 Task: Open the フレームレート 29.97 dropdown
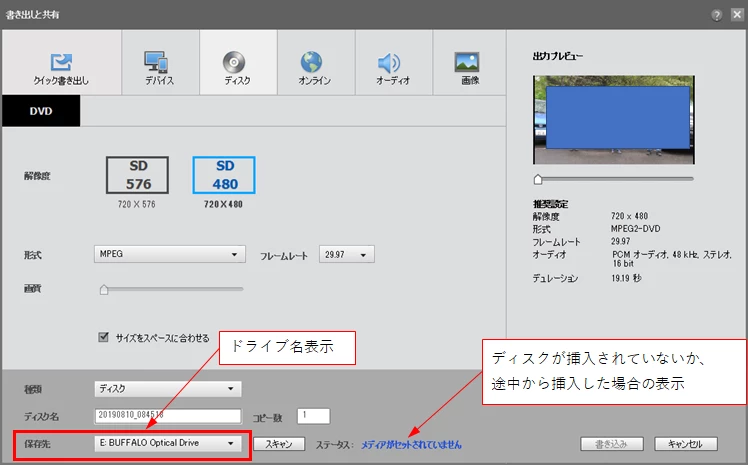347,254
